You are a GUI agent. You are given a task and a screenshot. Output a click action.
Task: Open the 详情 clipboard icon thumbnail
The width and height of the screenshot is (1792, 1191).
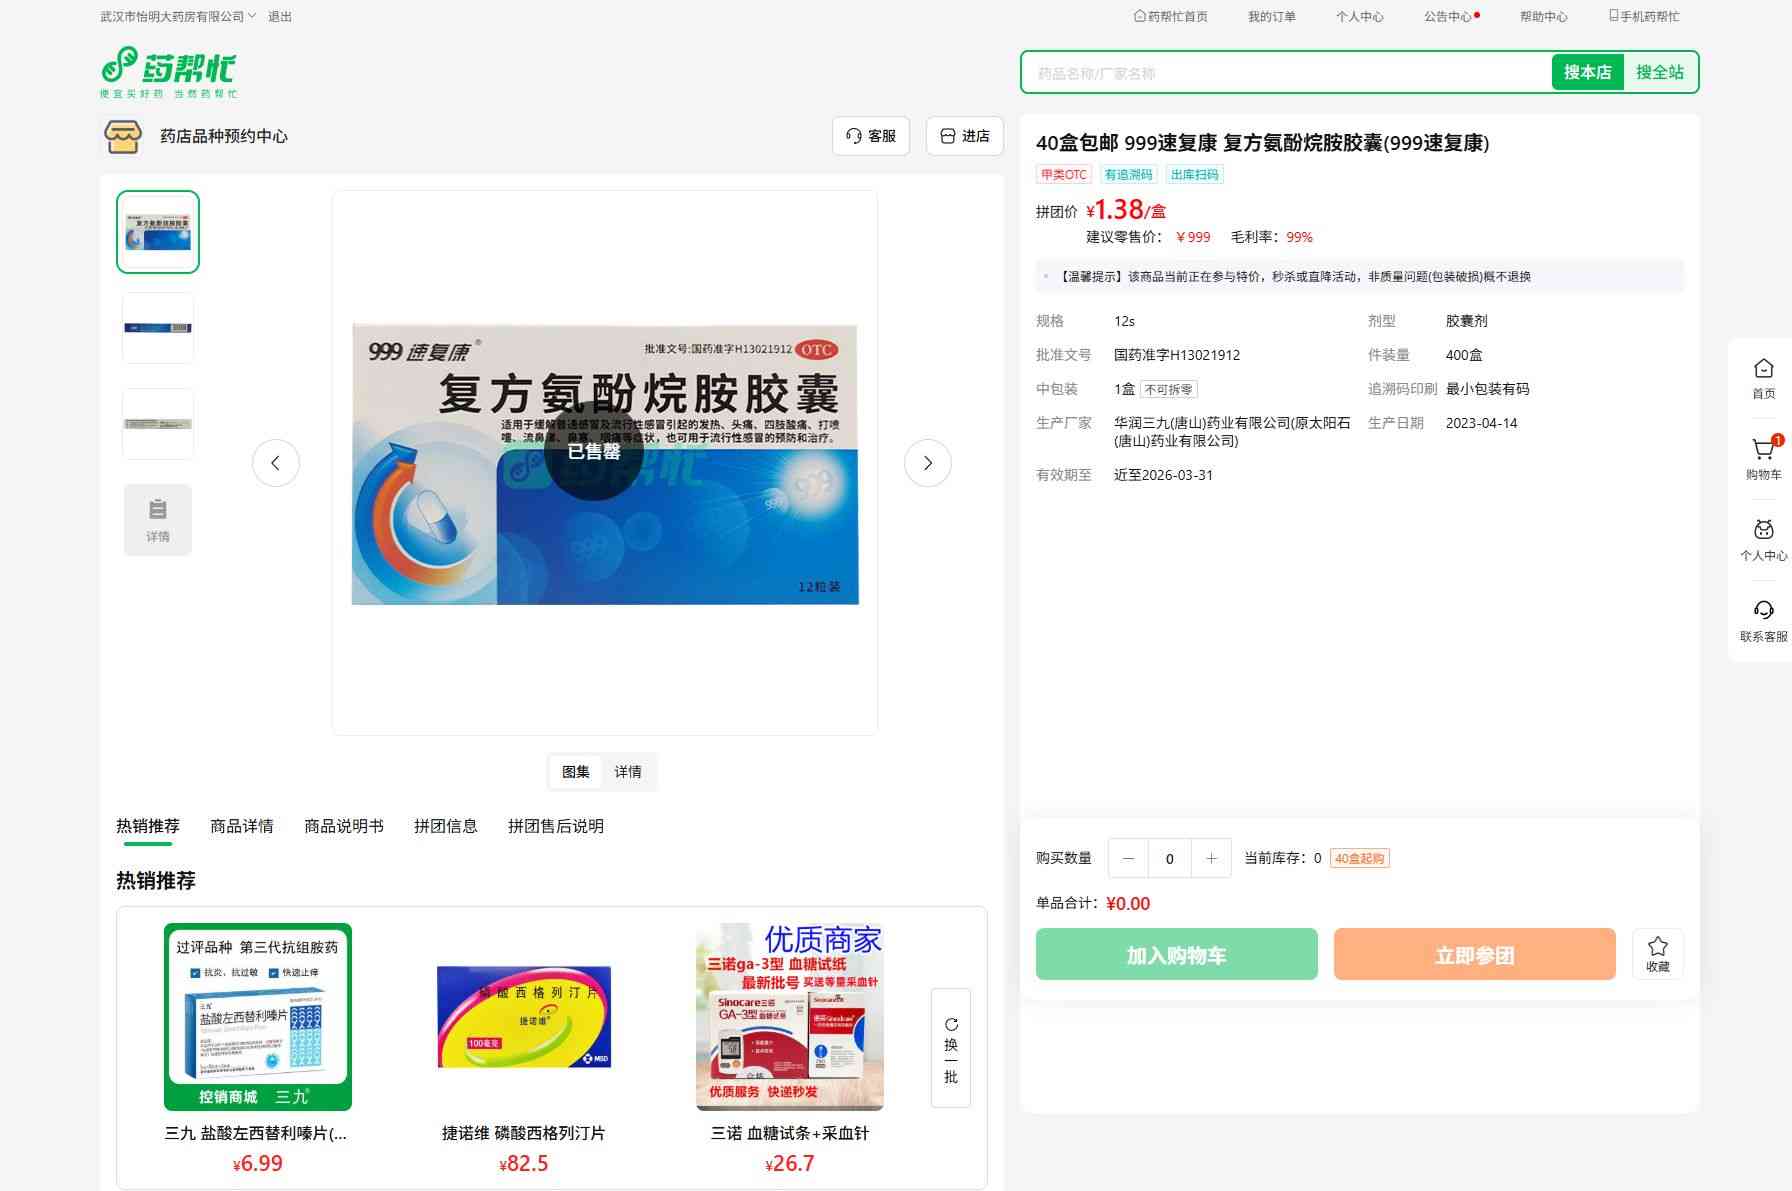click(158, 519)
